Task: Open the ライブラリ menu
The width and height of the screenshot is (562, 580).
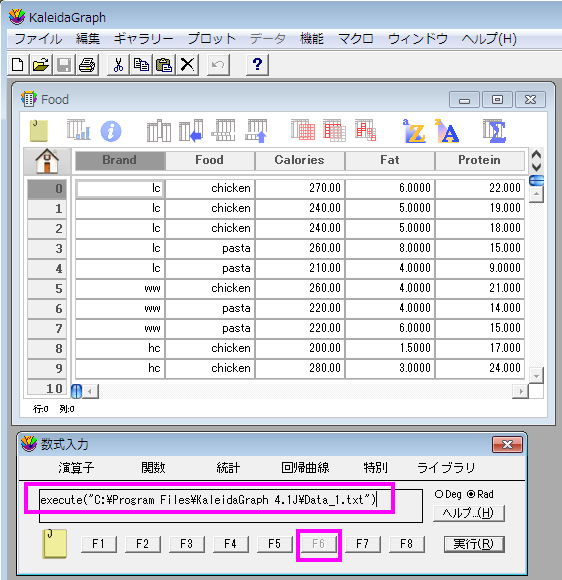Action: (446, 468)
